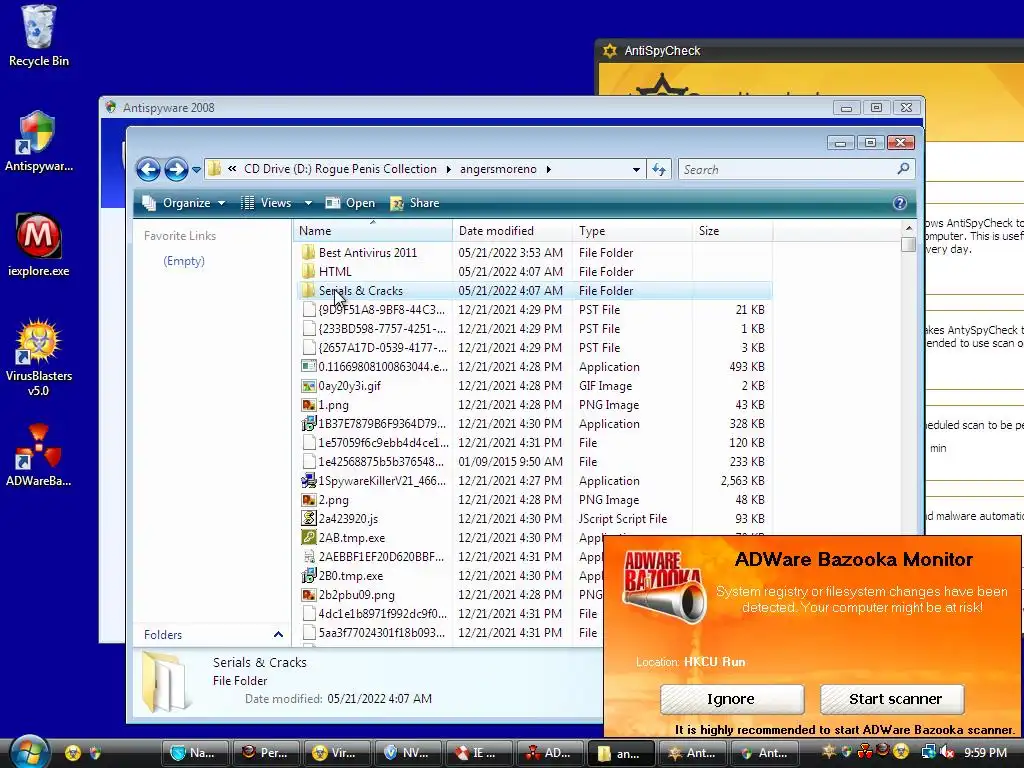Image resolution: width=1024 pixels, height=768 pixels.
Task: Expand the address bar history dropdown
Action: click(636, 170)
